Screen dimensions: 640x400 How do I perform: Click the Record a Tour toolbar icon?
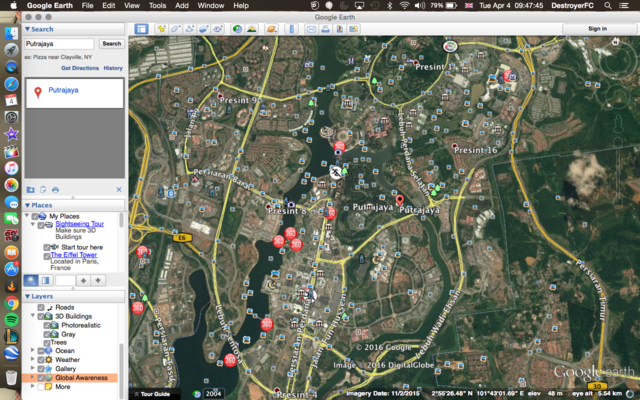(218, 29)
